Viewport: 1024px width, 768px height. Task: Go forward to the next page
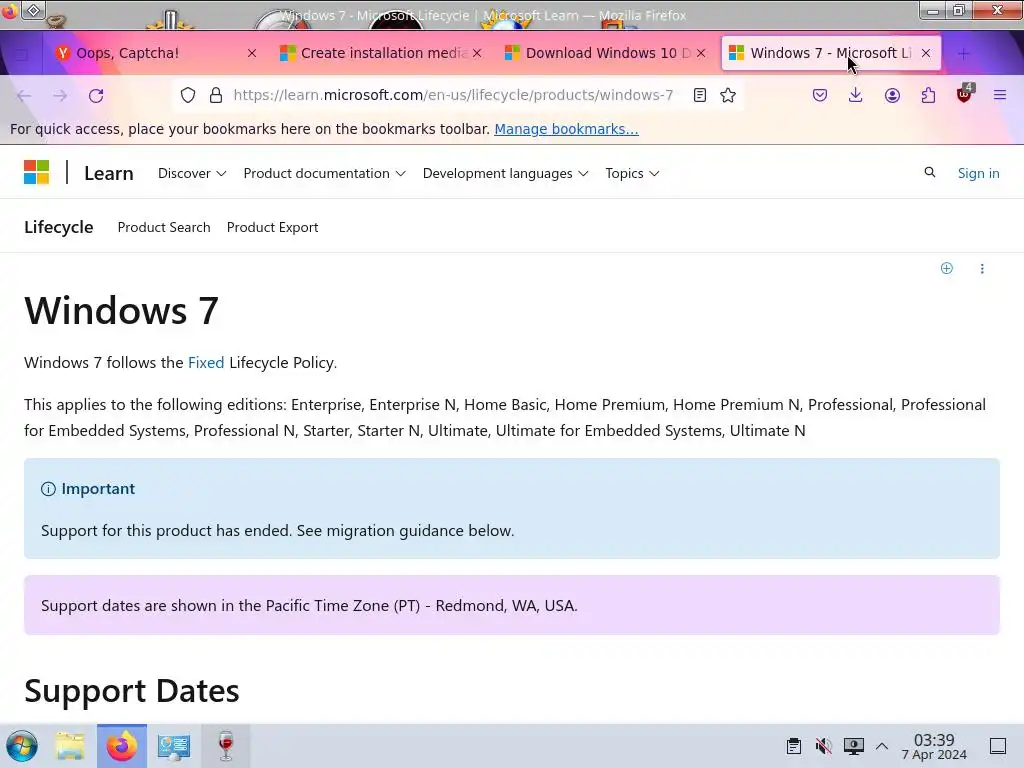click(60, 95)
